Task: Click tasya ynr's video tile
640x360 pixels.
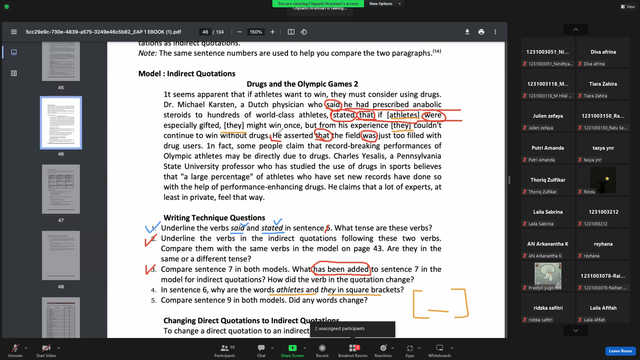Action: tap(603, 148)
